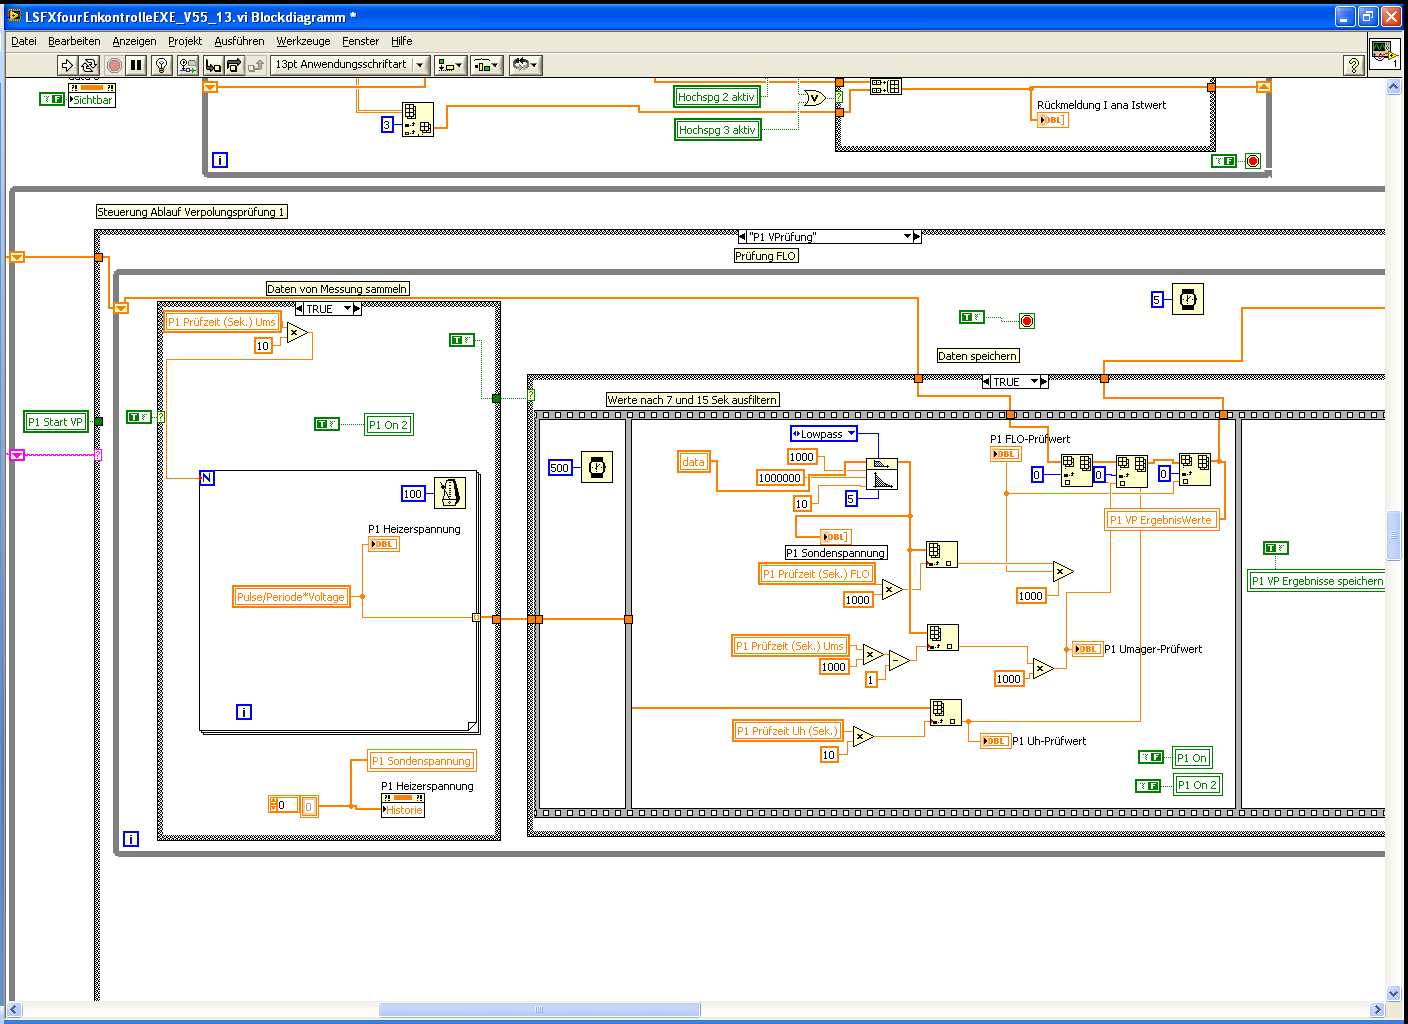Open the Werkzeuge menu
The height and width of the screenshot is (1024, 1408).
[x=303, y=41]
